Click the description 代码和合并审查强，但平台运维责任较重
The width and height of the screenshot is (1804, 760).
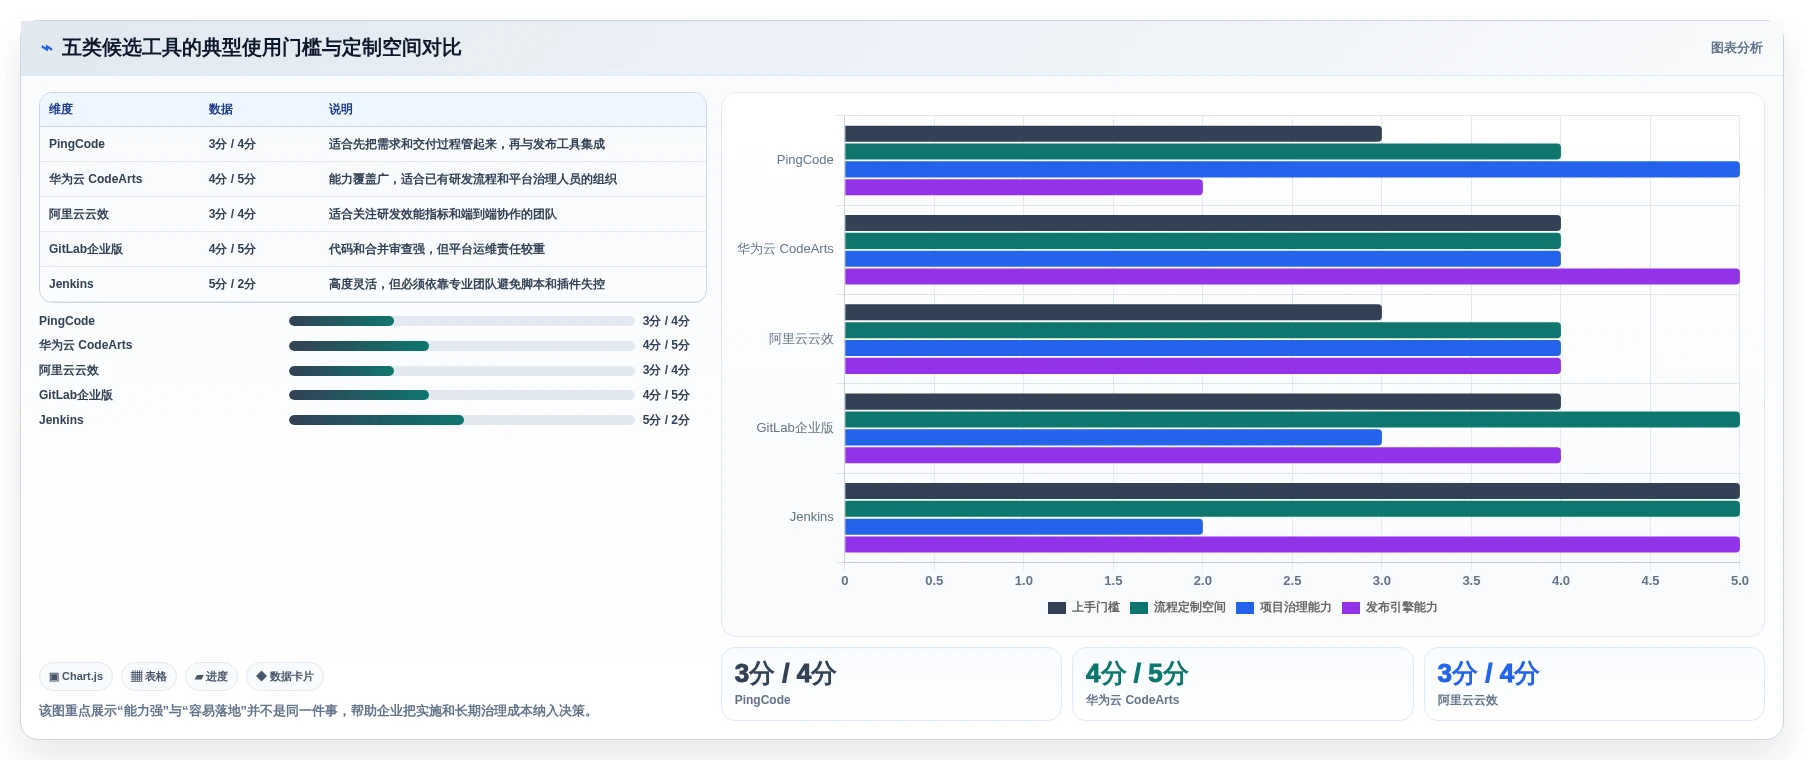pyautogui.click(x=437, y=249)
